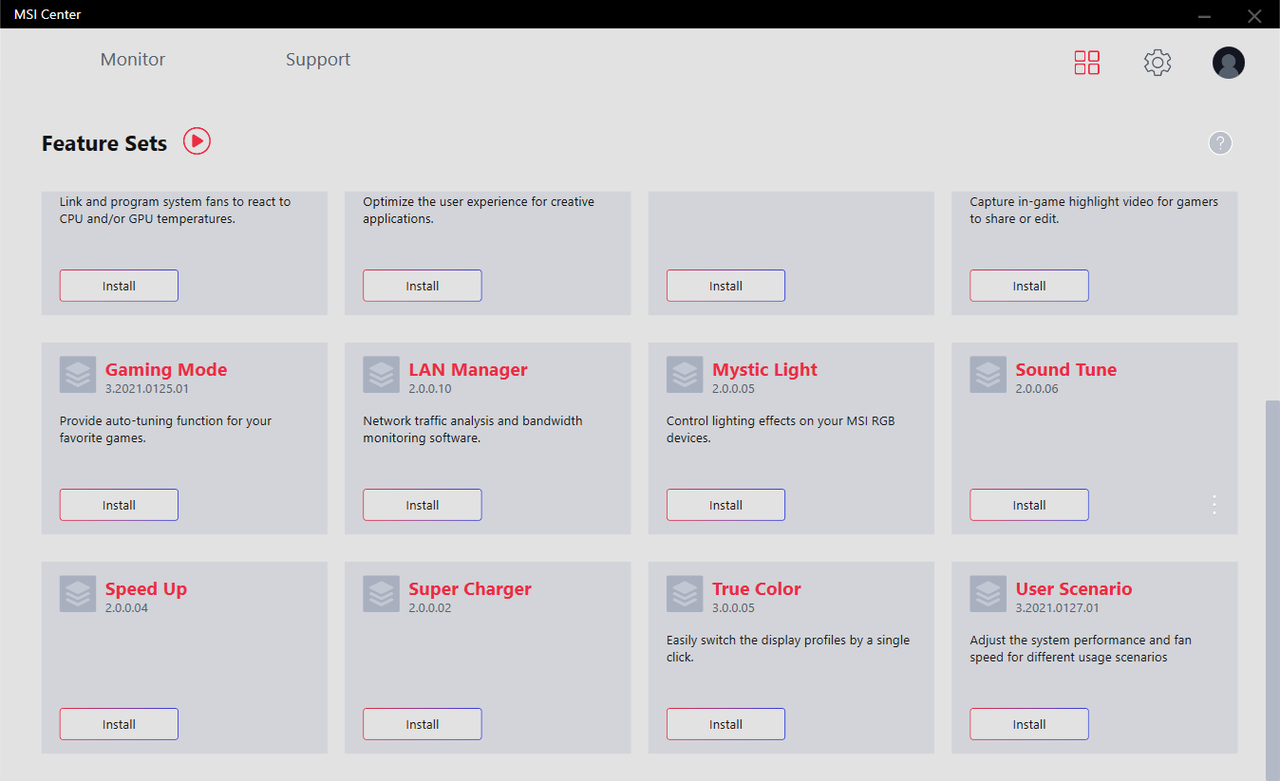
Task: Install the Super Charger feature
Action: 422,724
